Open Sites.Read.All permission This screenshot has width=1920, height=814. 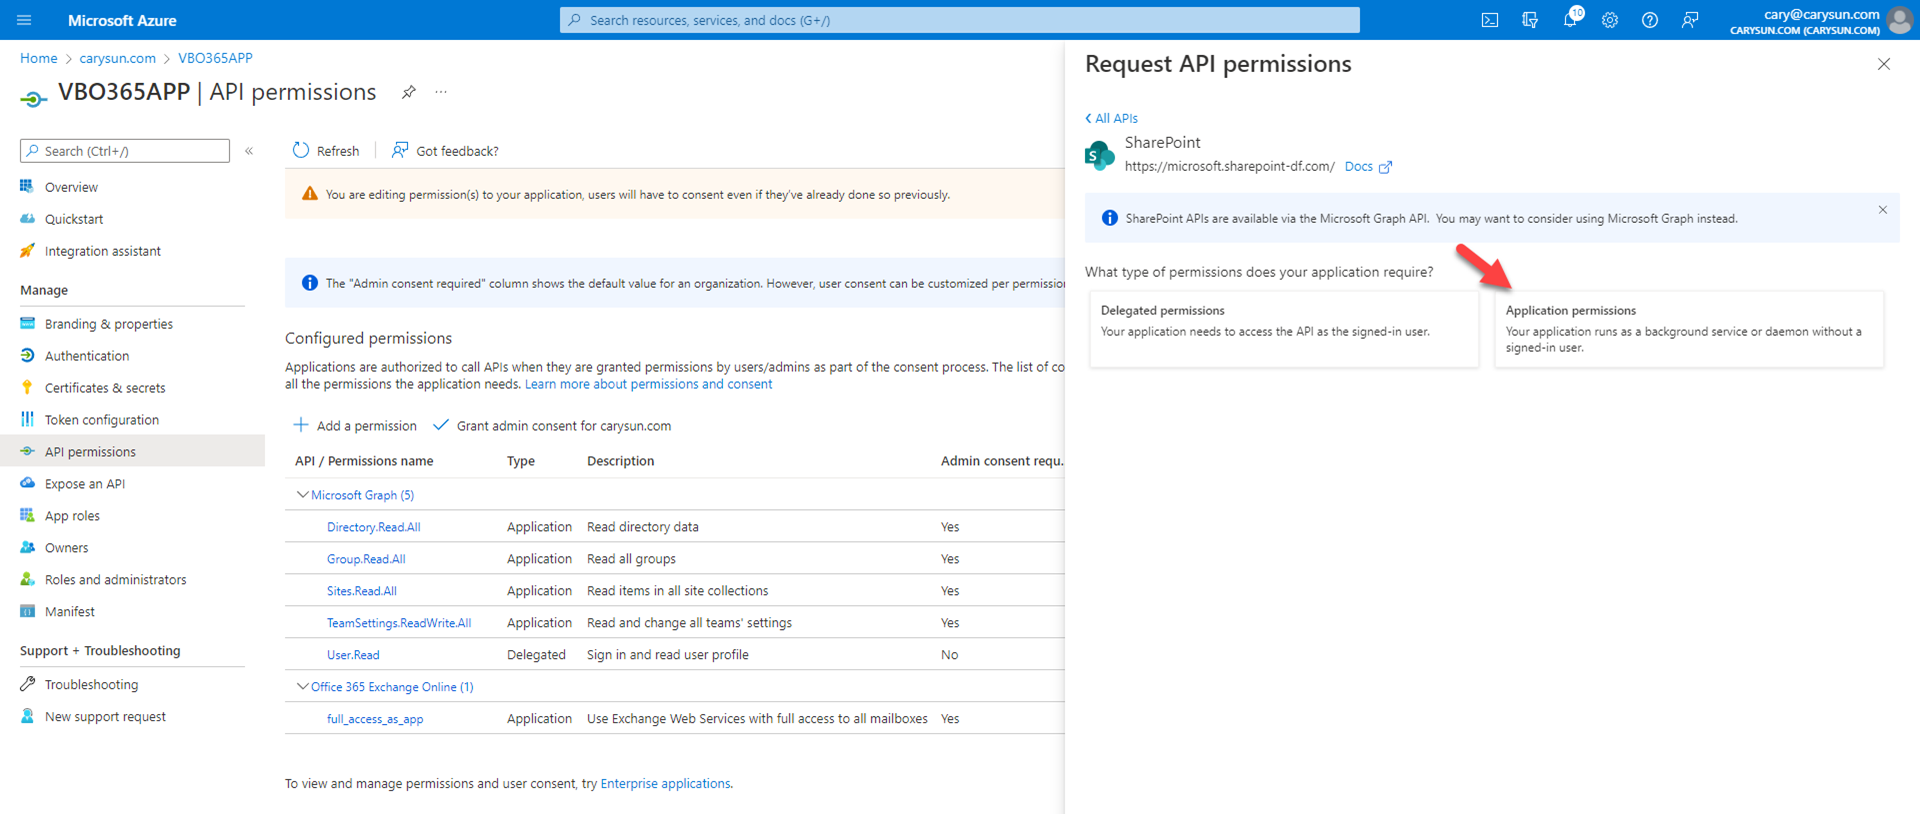pos(361,591)
